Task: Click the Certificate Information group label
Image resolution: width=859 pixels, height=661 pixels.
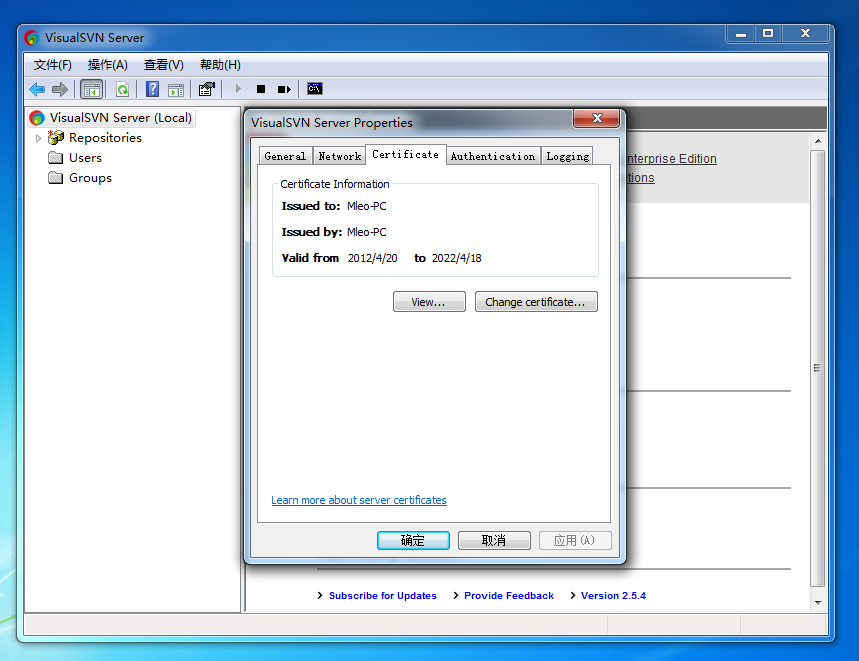Action: 335,184
